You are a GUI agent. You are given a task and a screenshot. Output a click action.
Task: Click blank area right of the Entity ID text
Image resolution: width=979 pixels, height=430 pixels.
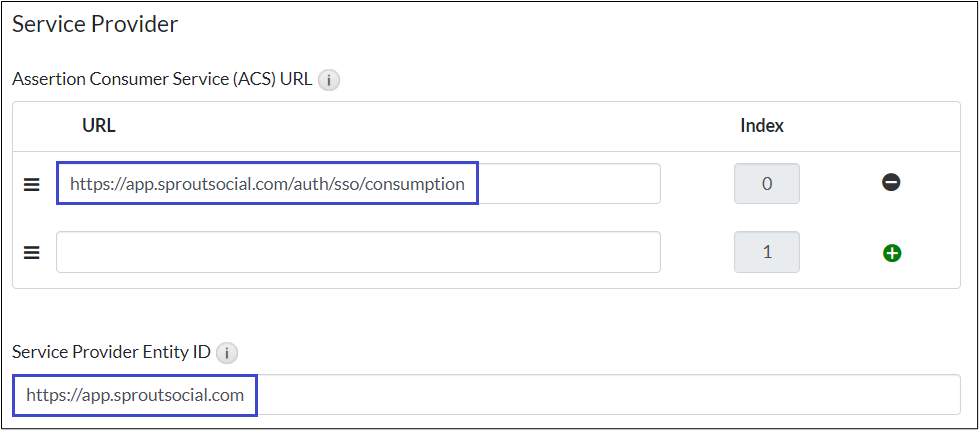600,395
